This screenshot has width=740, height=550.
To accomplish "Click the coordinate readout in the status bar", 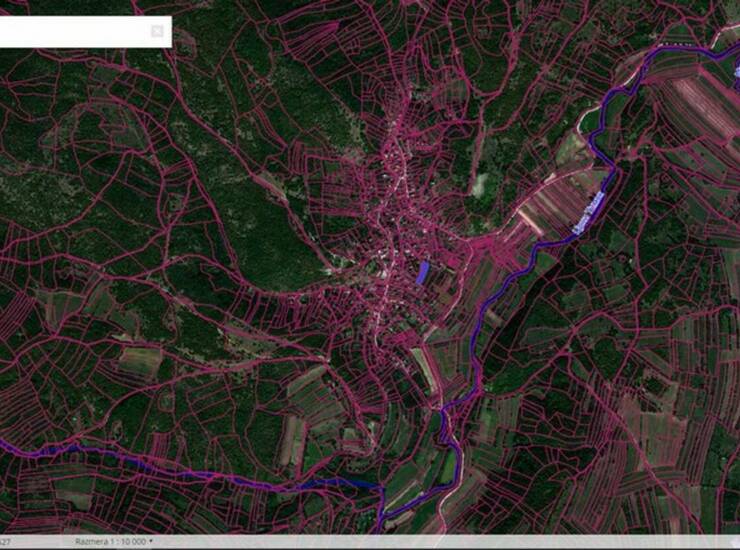I will coord(6,542).
